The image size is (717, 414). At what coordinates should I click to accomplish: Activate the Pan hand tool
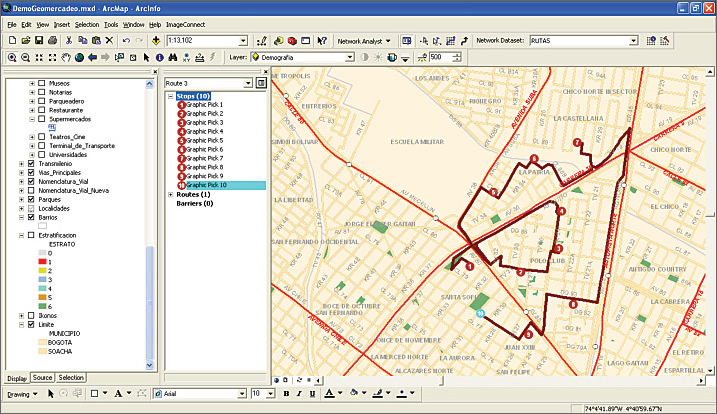tap(66, 57)
